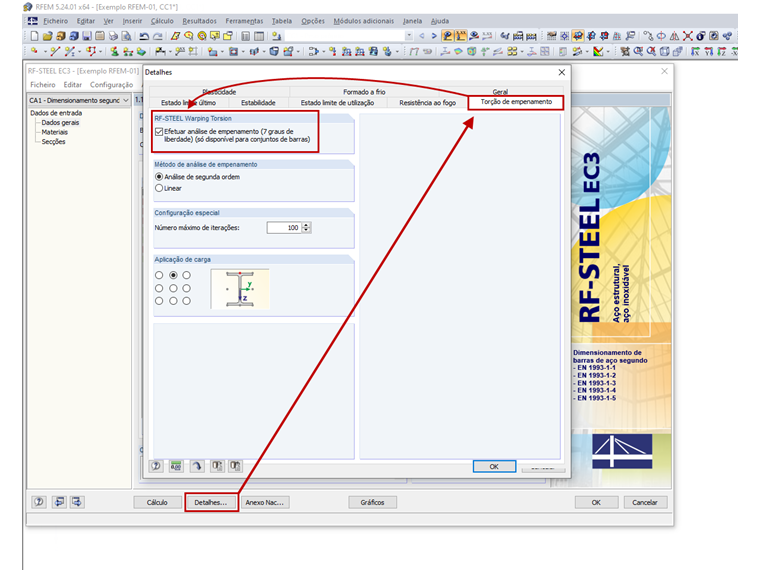Viewport: 760px width, 570px height.
Task: Click the info icon in the toolbar
Action: [x=701, y=36]
